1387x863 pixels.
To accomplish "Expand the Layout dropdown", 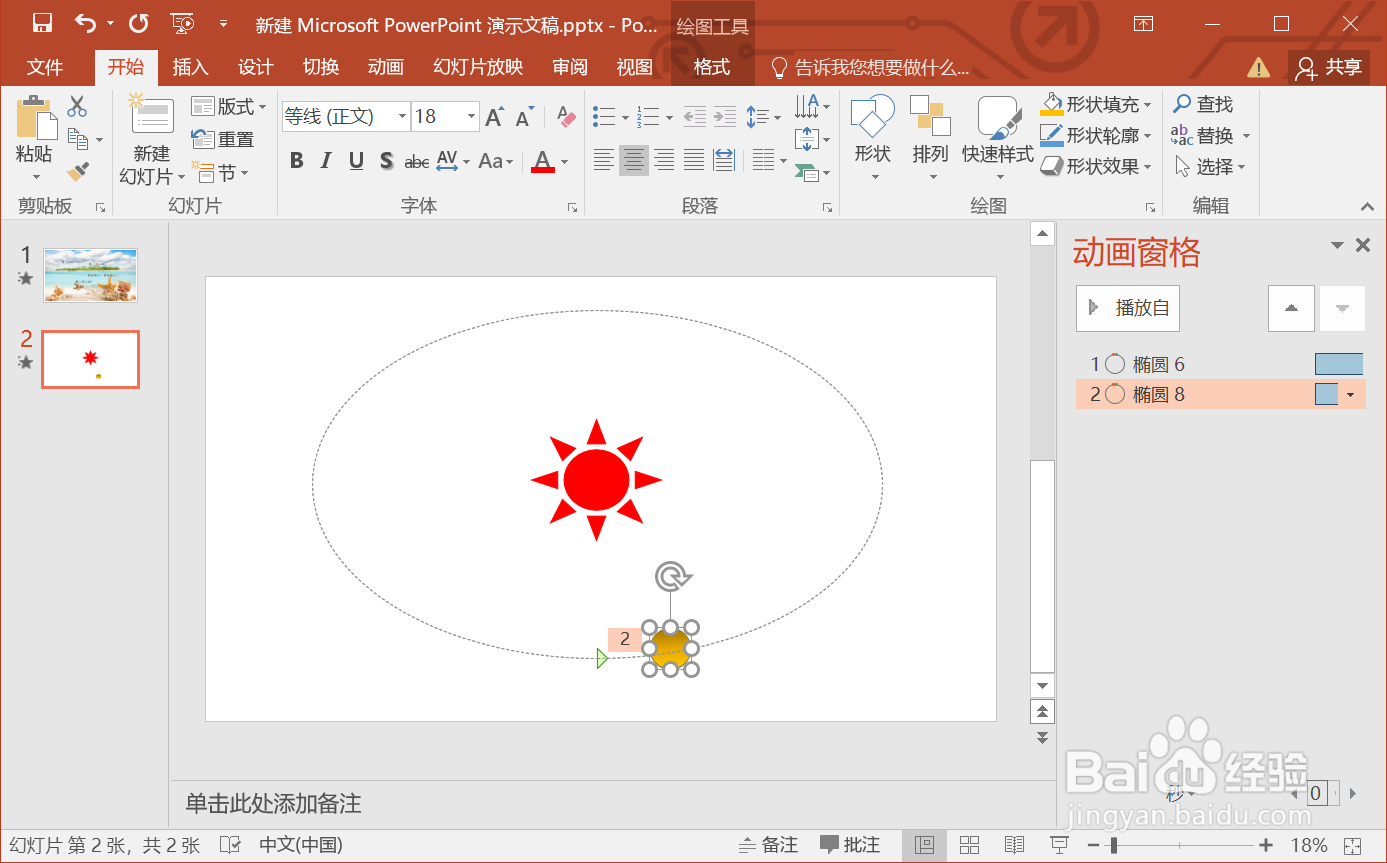I will pyautogui.click(x=229, y=106).
